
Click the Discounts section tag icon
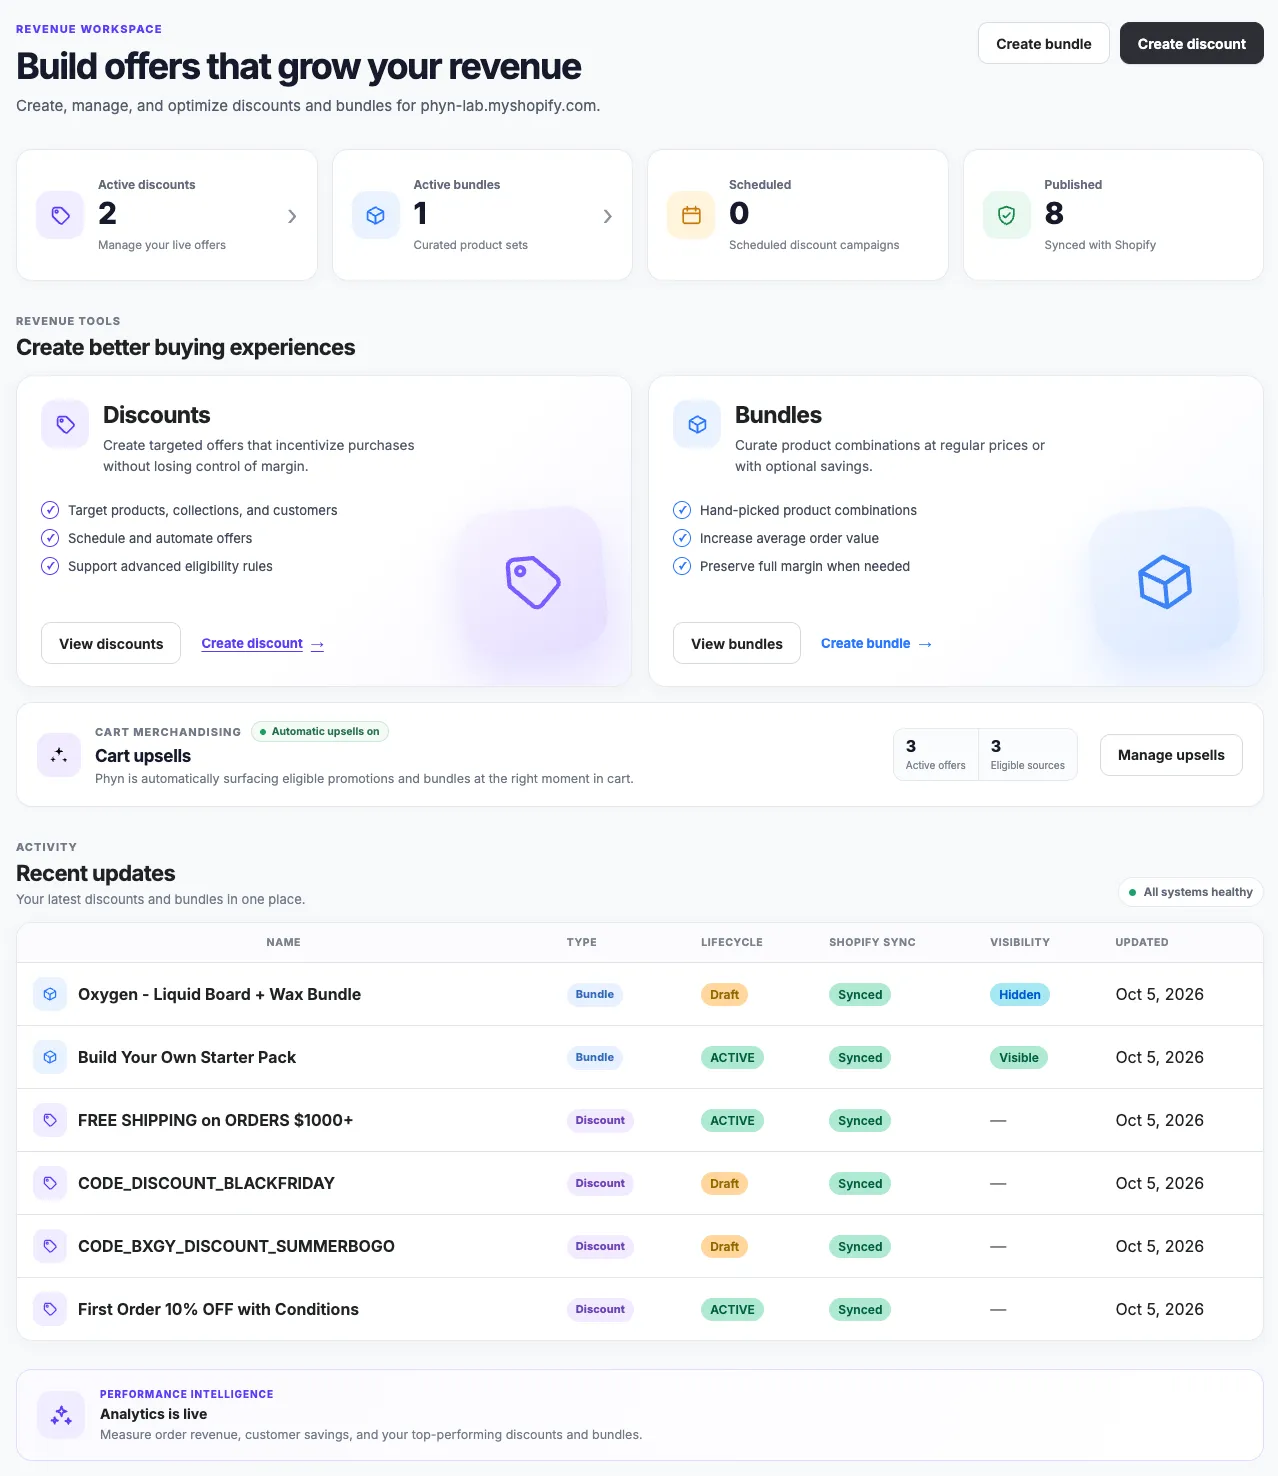click(x=65, y=424)
